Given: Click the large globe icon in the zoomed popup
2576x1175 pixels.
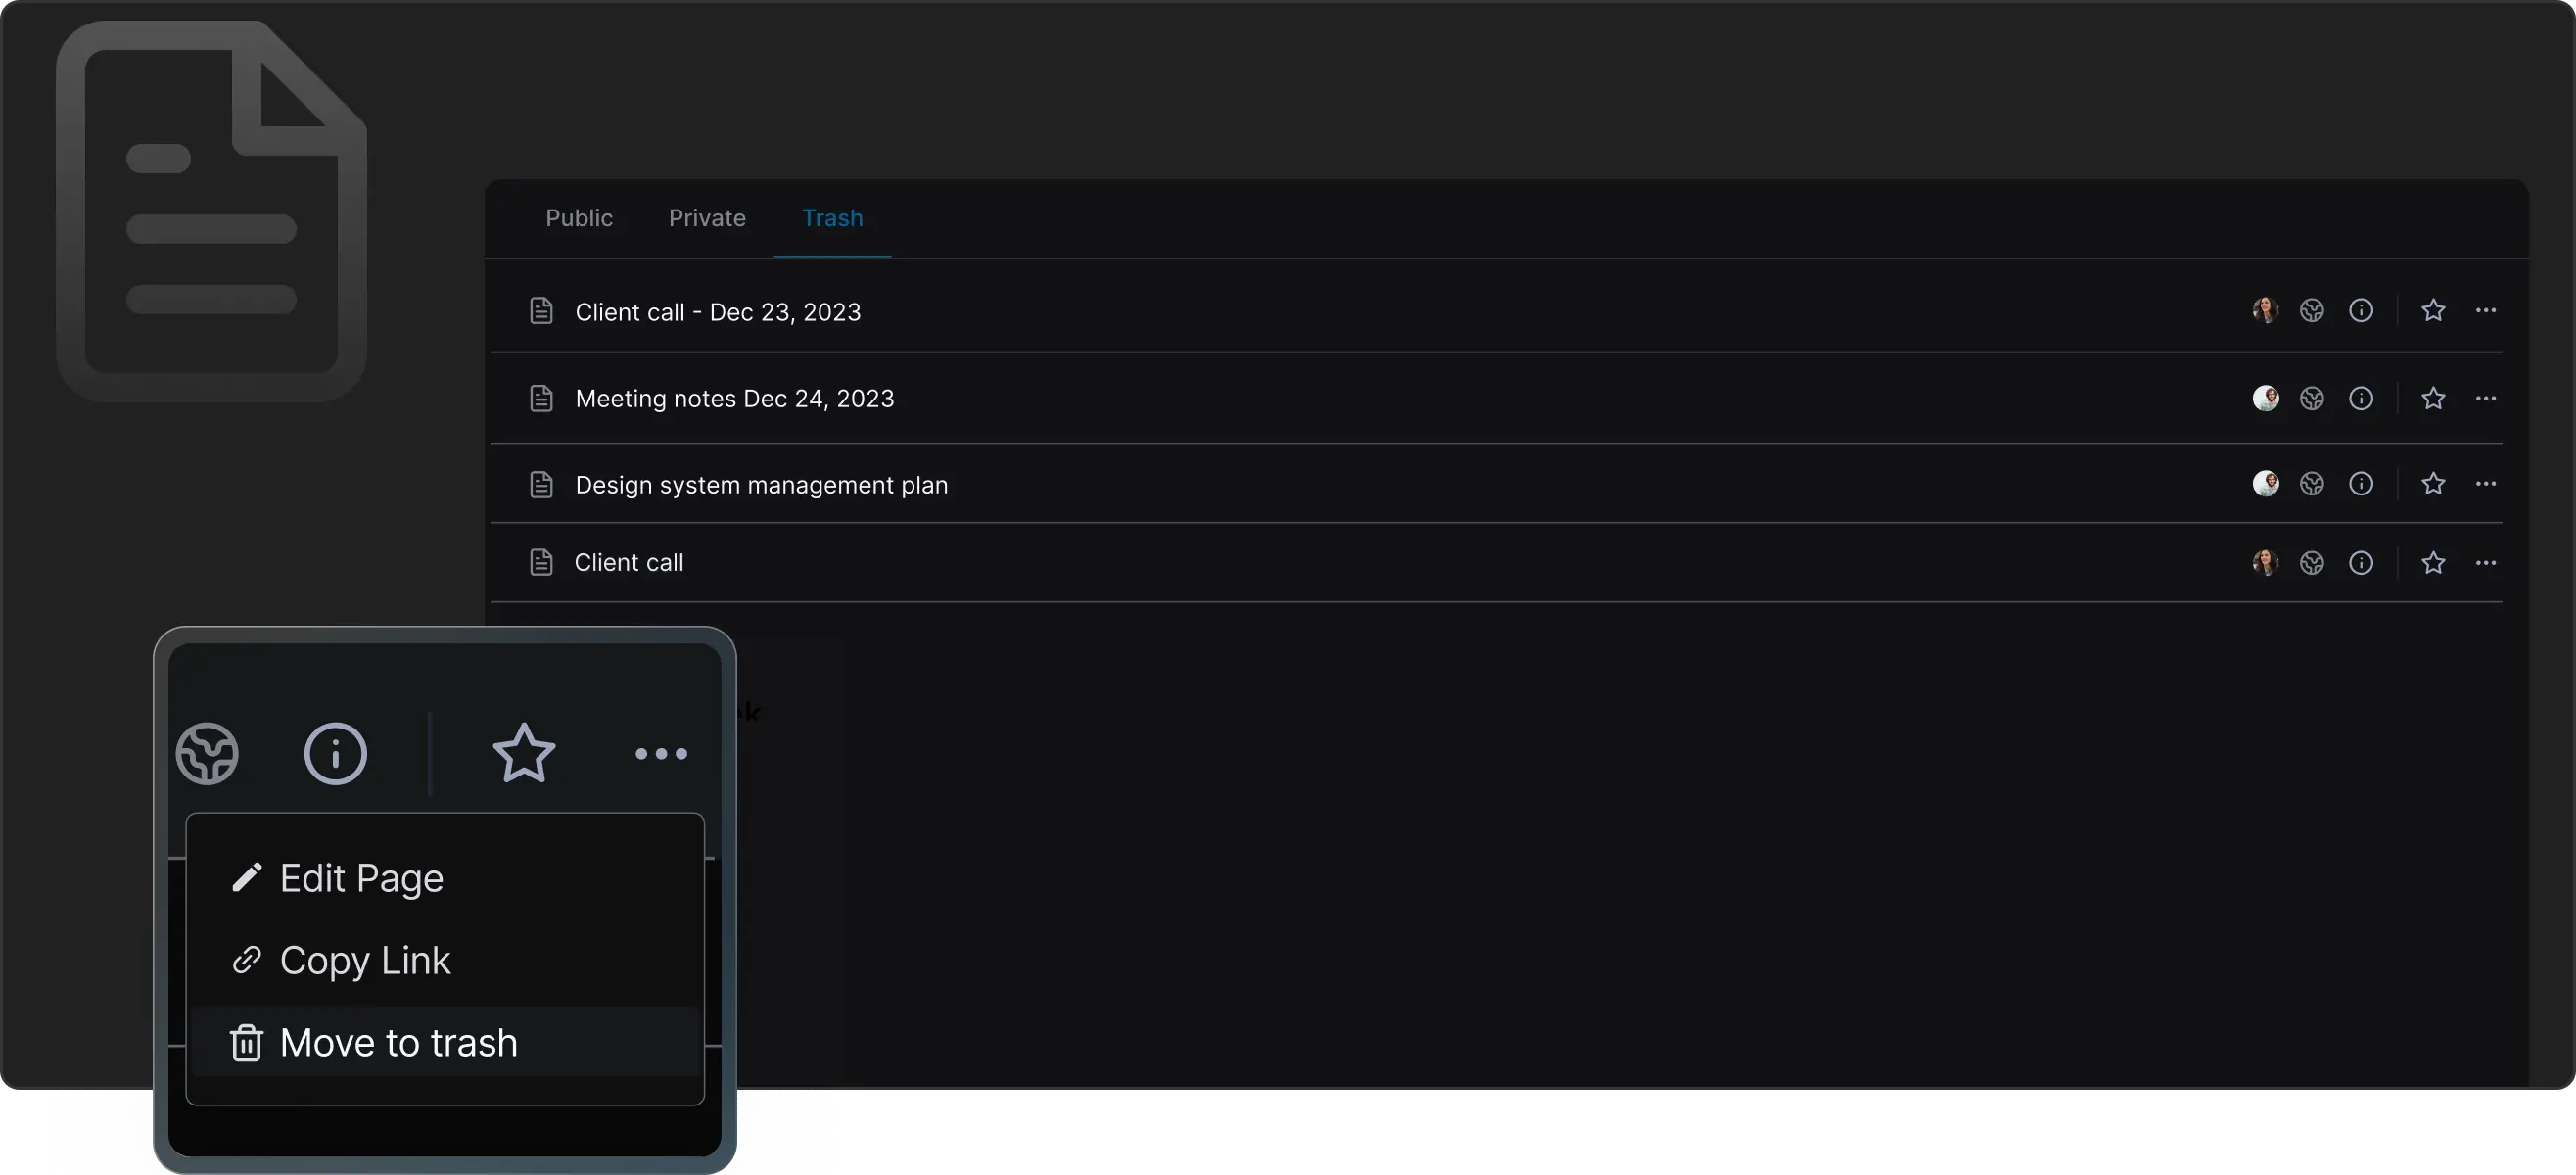Looking at the screenshot, I should tap(207, 753).
